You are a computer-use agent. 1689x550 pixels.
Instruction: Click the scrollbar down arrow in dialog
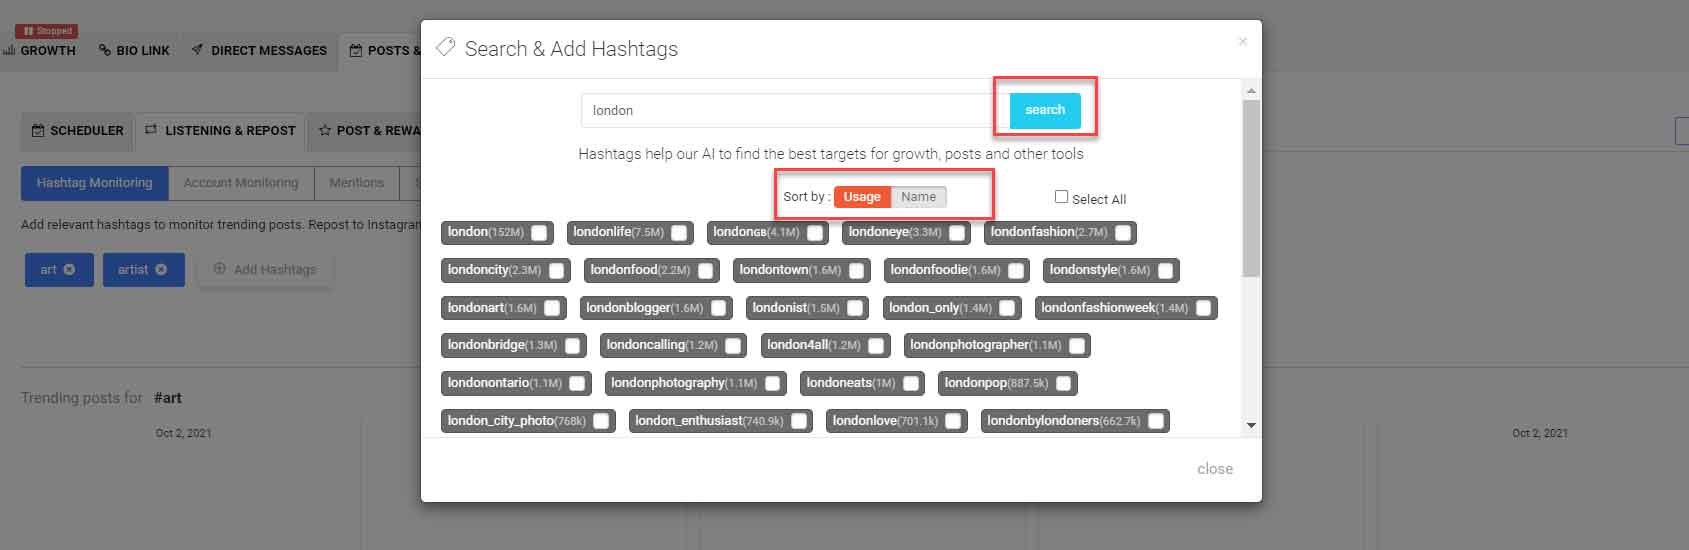1251,425
